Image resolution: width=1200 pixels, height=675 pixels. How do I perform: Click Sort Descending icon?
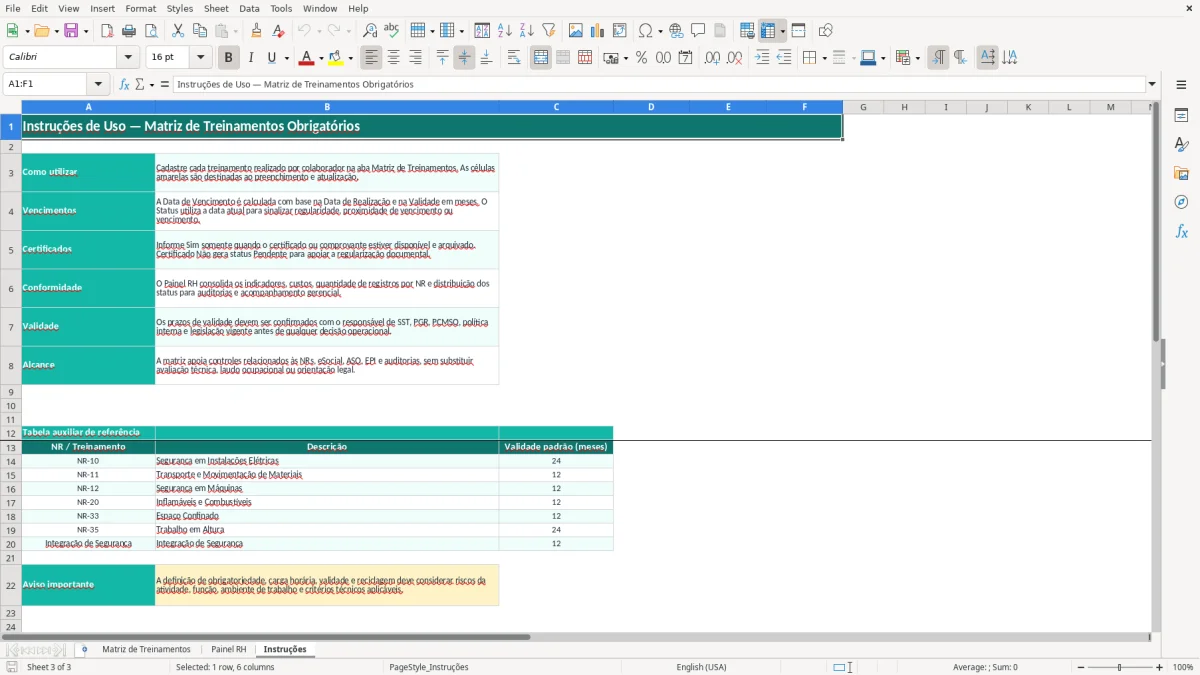(x=526, y=31)
